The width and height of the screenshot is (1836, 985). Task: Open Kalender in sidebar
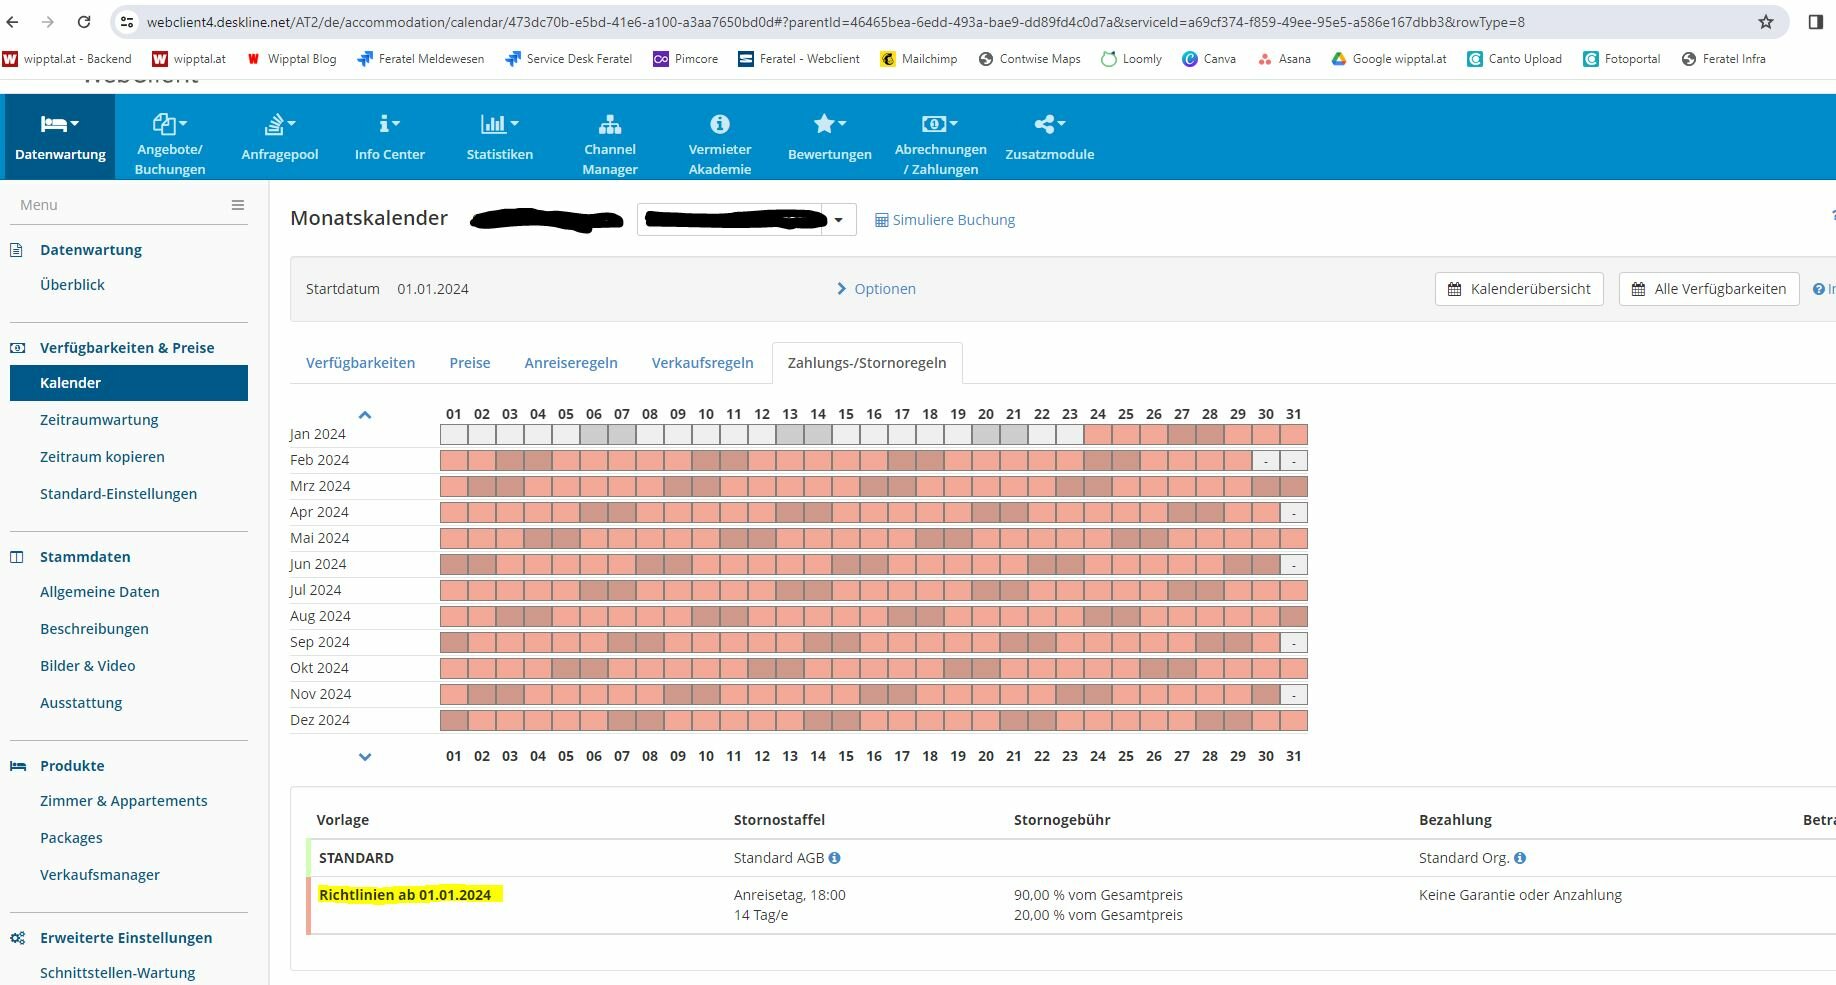(x=129, y=383)
